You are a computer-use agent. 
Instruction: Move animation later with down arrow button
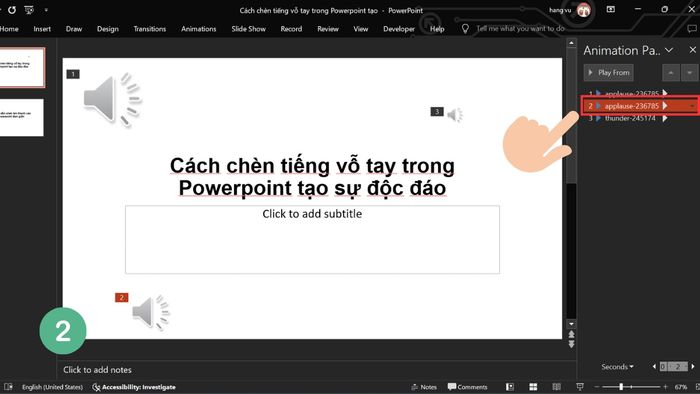(x=690, y=73)
